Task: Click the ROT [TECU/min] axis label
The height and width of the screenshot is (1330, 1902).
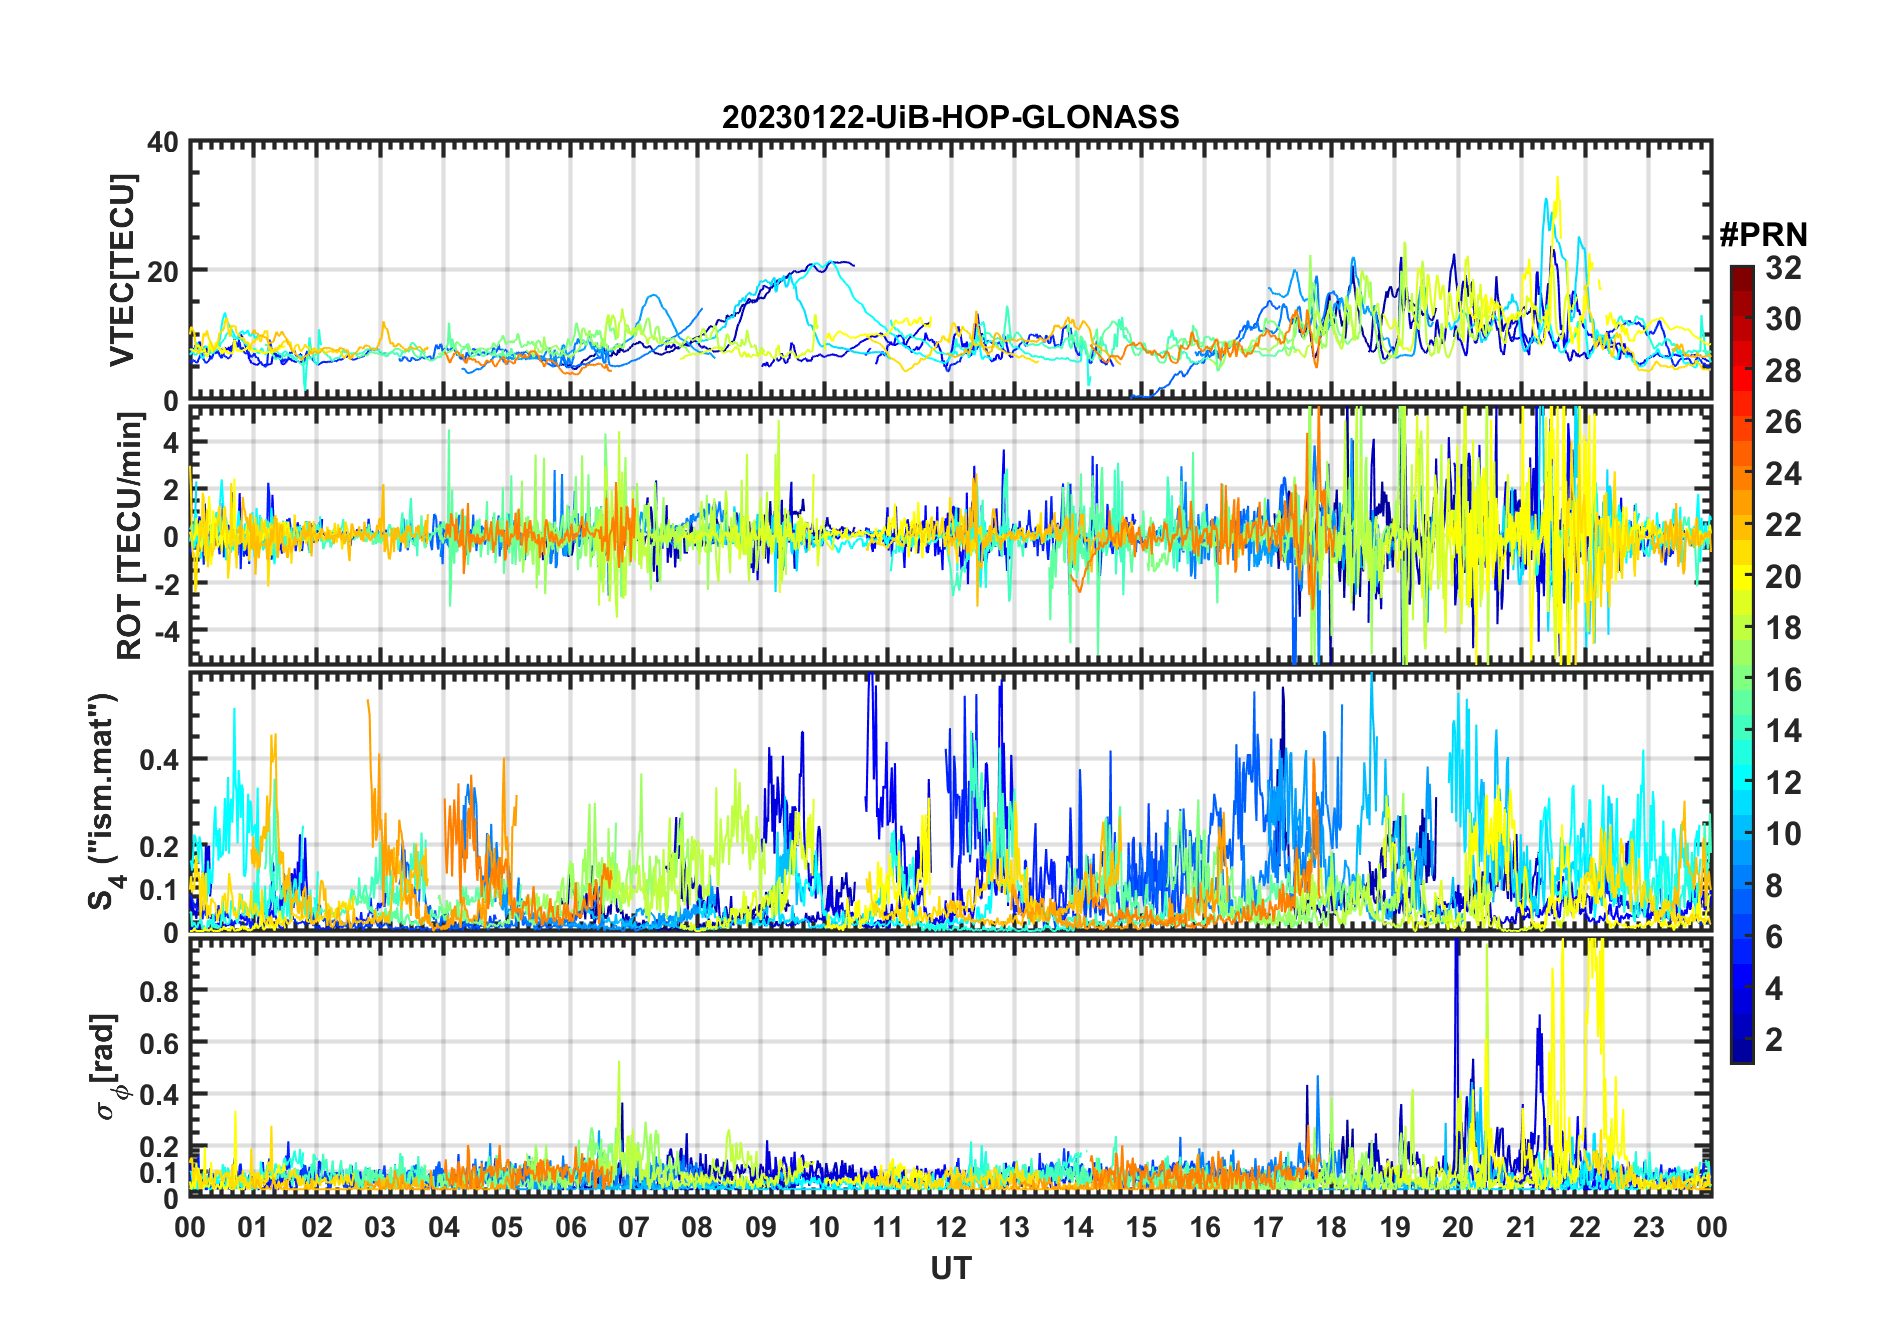Action: 129,536
